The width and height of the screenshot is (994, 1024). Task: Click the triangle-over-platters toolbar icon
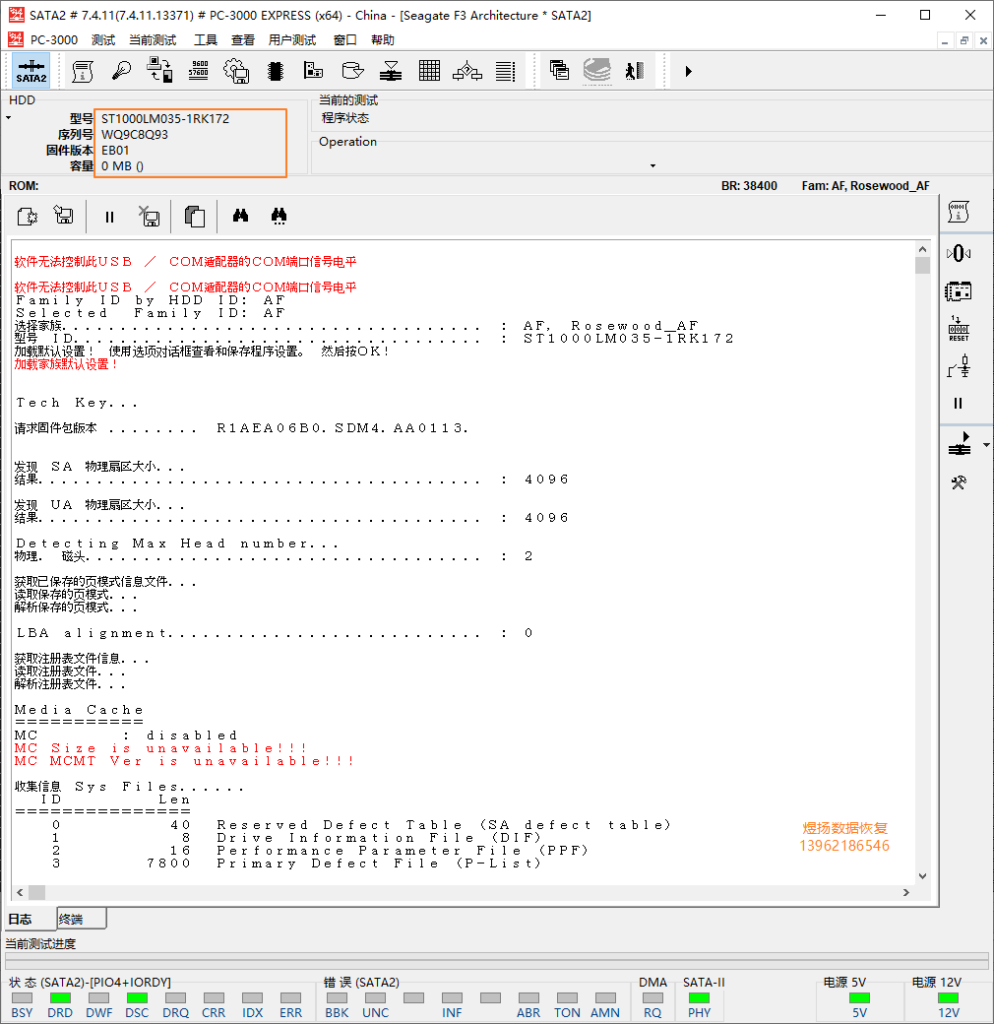[x=391, y=71]
